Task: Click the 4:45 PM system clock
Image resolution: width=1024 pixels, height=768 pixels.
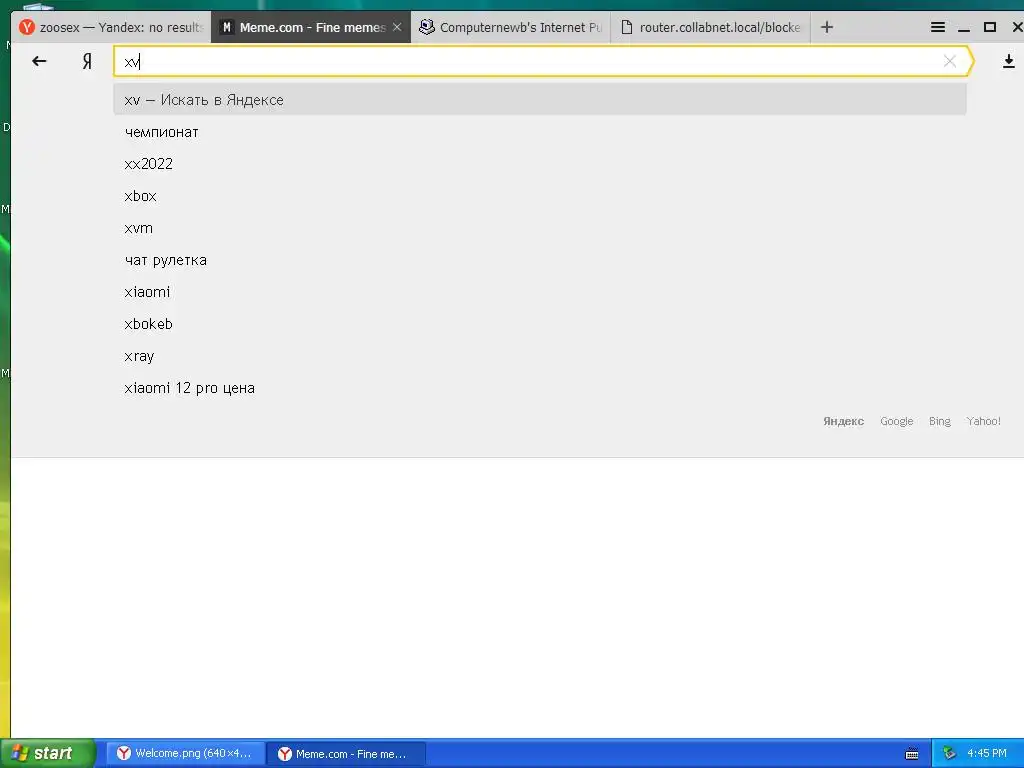Action: 987,753
